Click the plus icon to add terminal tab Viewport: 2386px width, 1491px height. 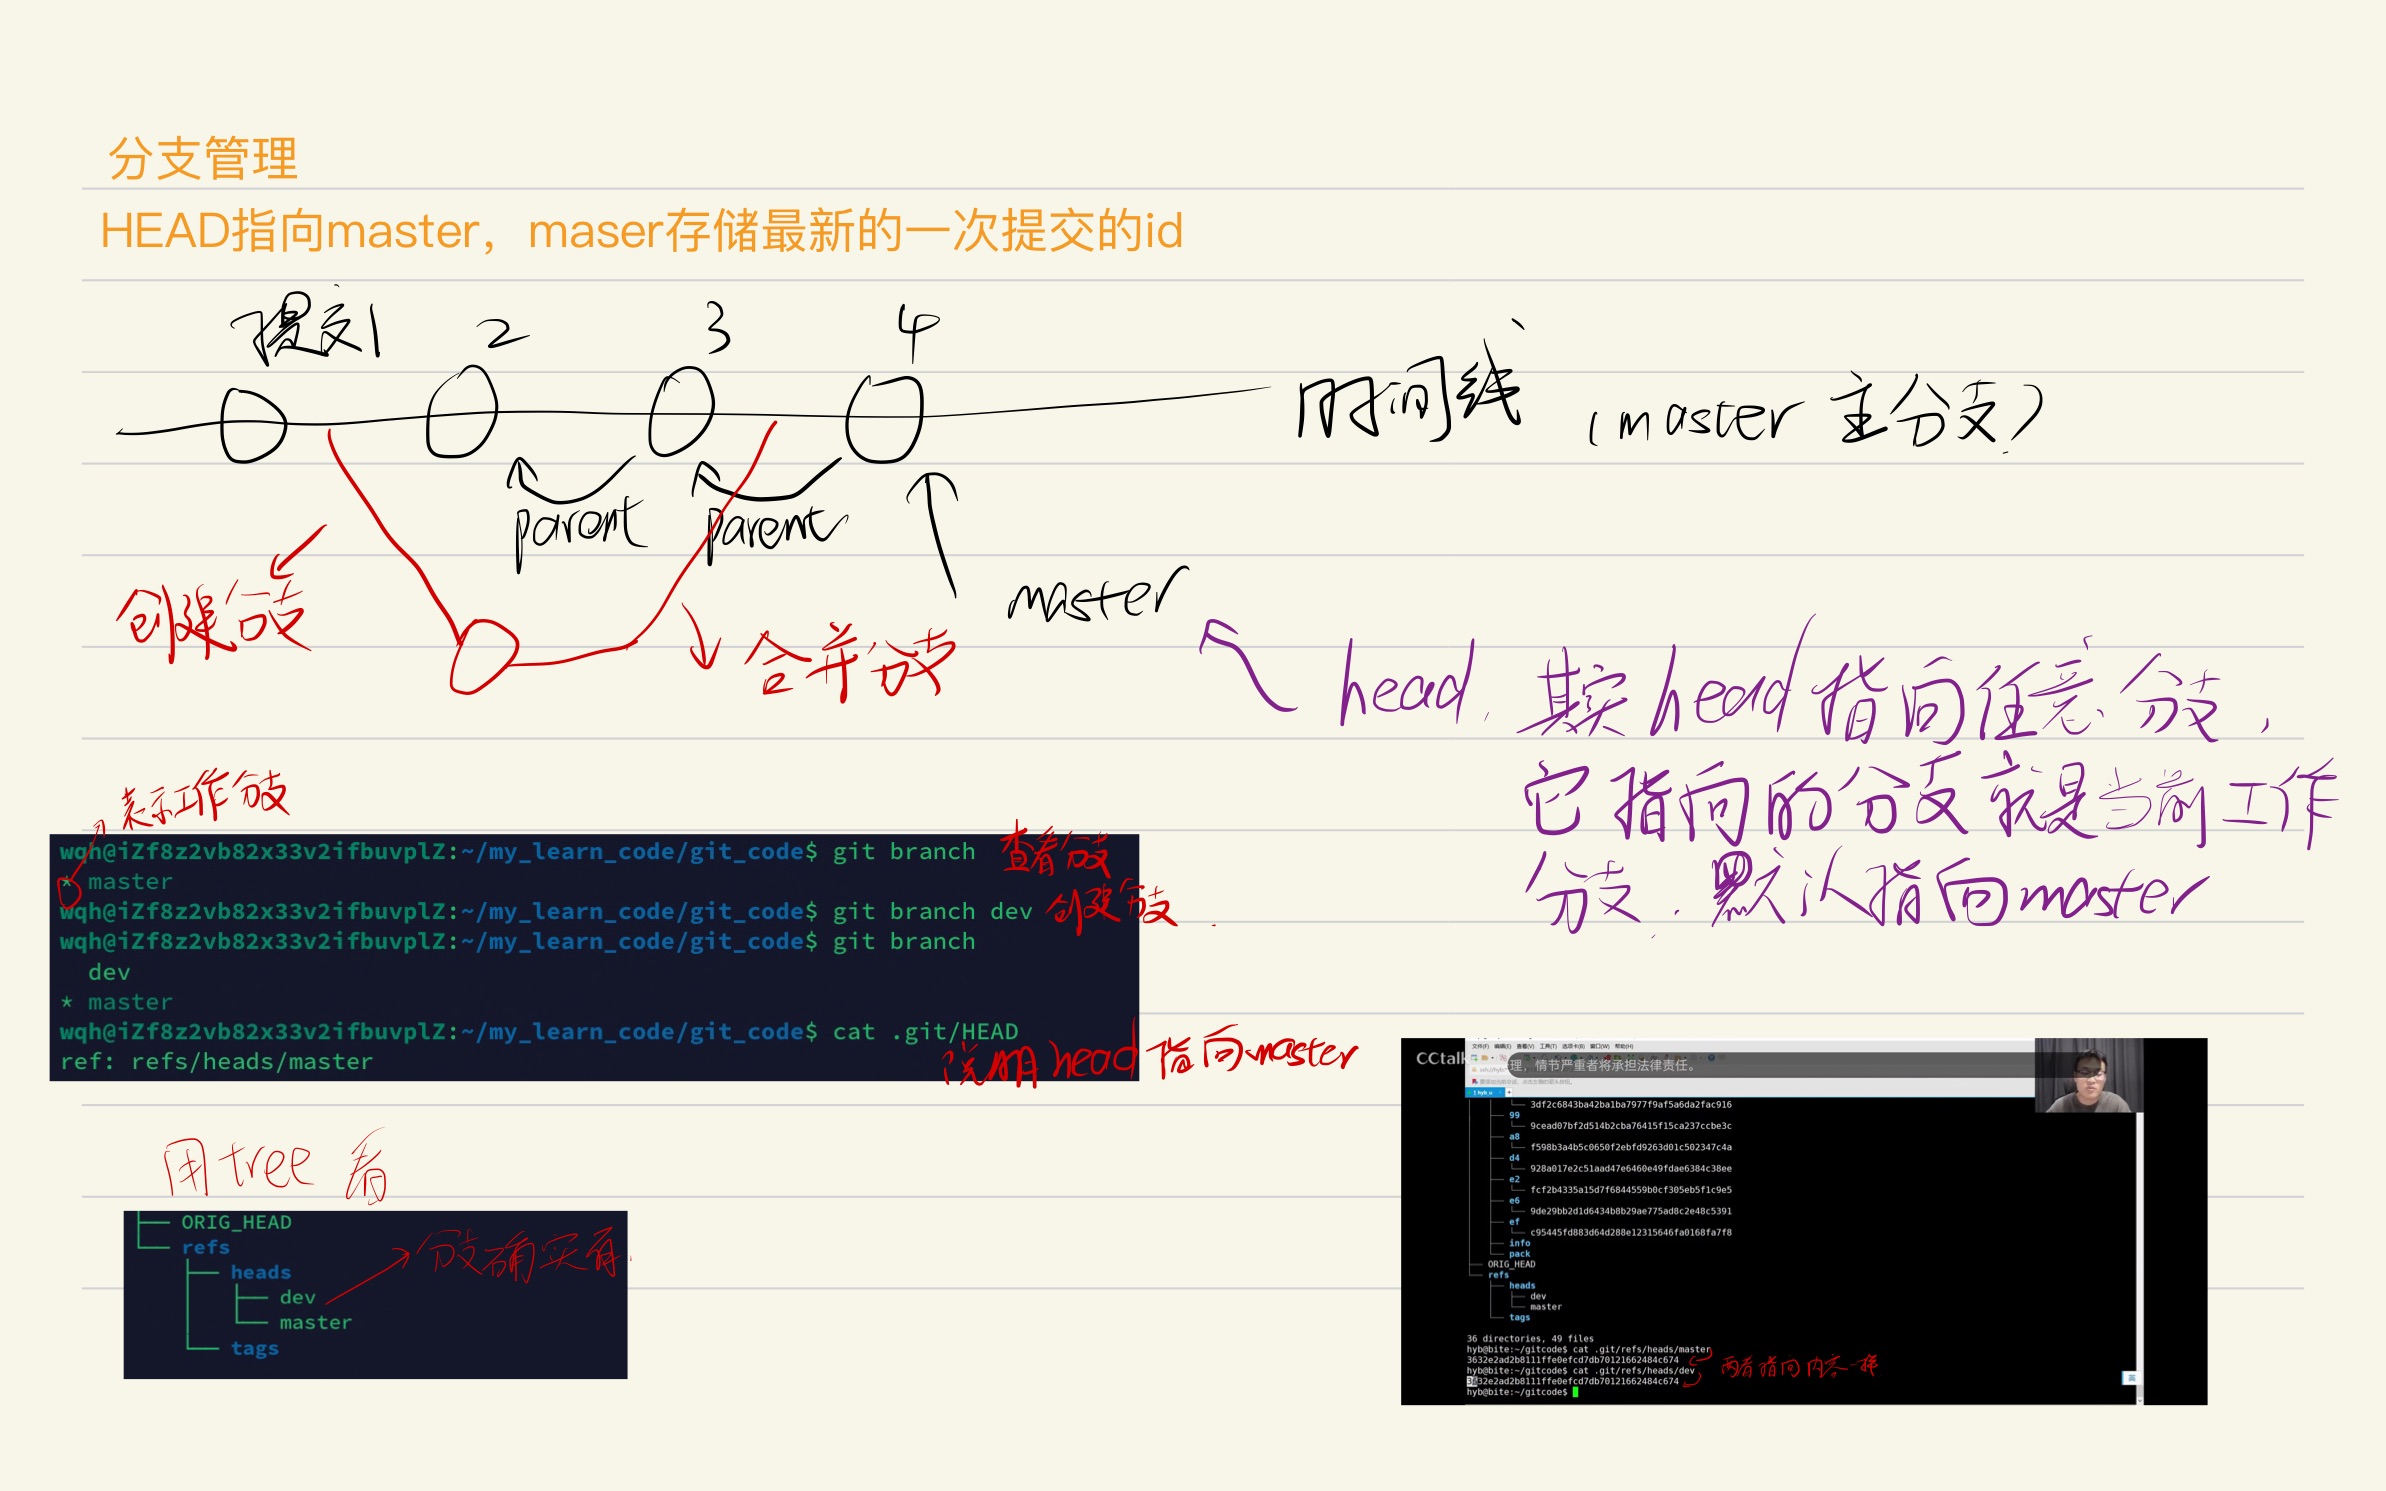[1509, 1092]
